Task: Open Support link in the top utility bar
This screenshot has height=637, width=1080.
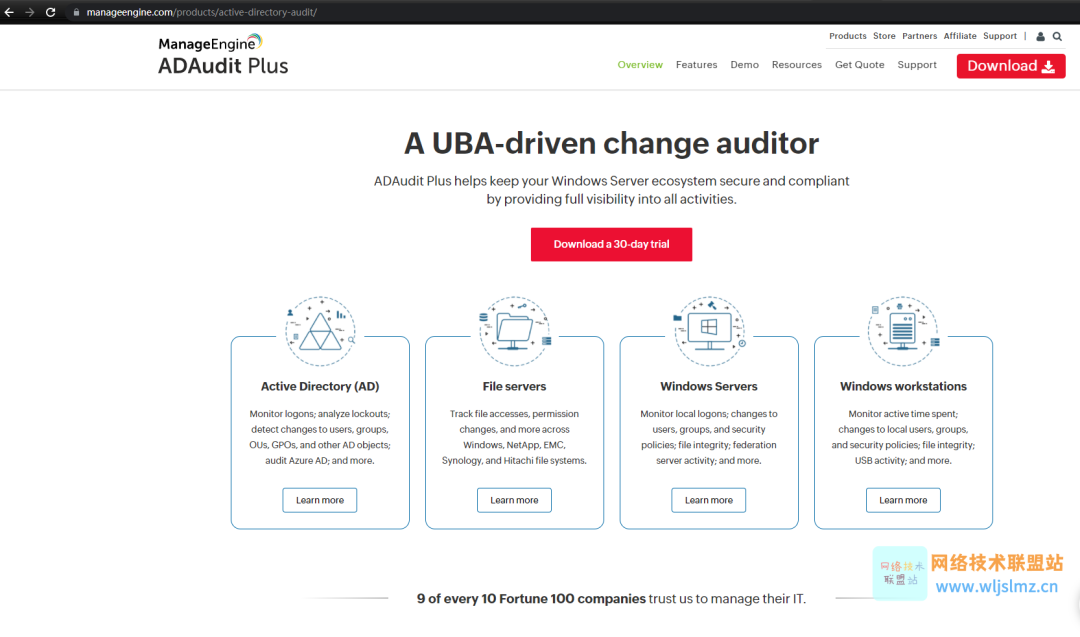Action: pos(1000,36)
